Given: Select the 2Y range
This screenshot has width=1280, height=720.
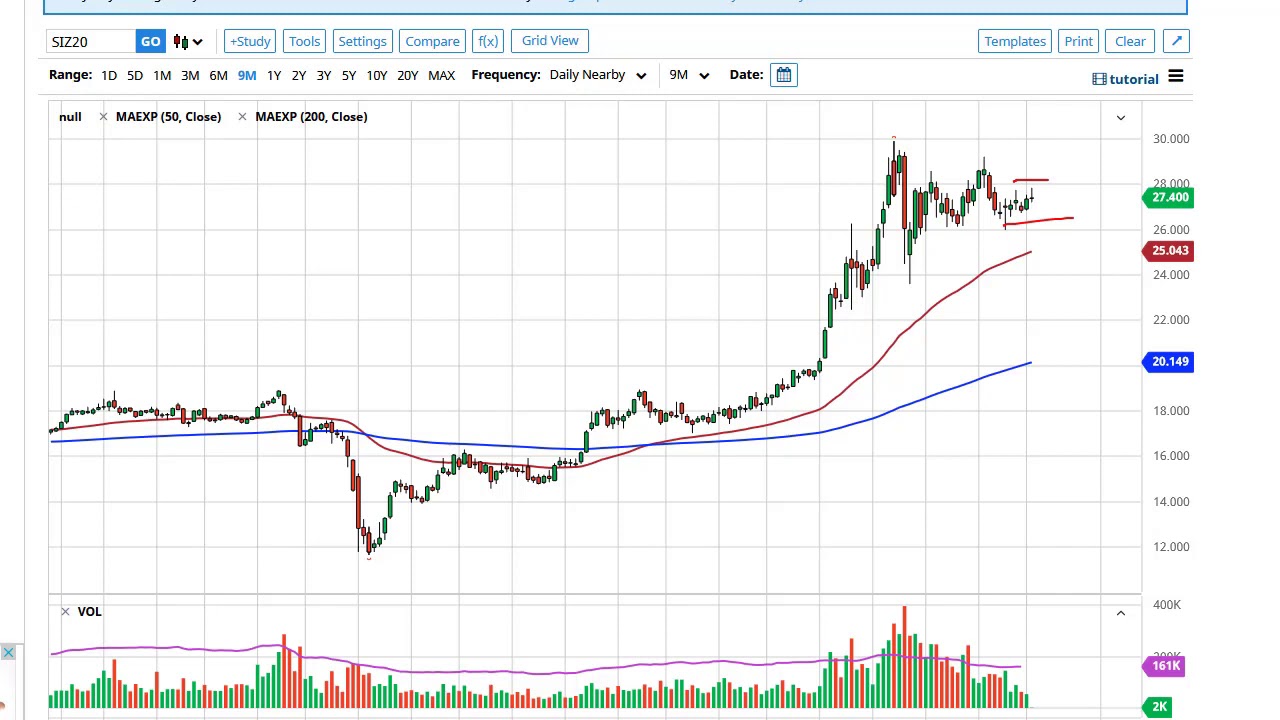Looking at the screenshot, I should (299, 76).
